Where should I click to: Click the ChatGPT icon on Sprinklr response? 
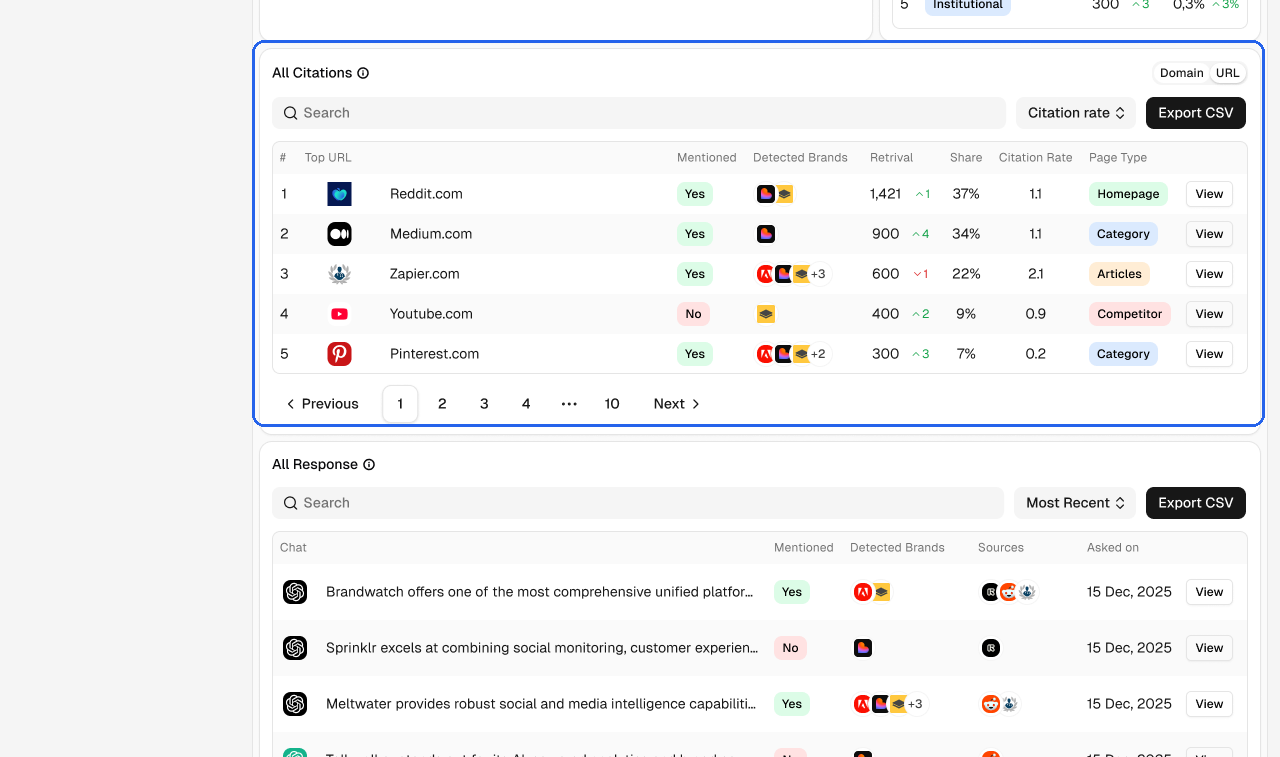[x=295, y=648]
